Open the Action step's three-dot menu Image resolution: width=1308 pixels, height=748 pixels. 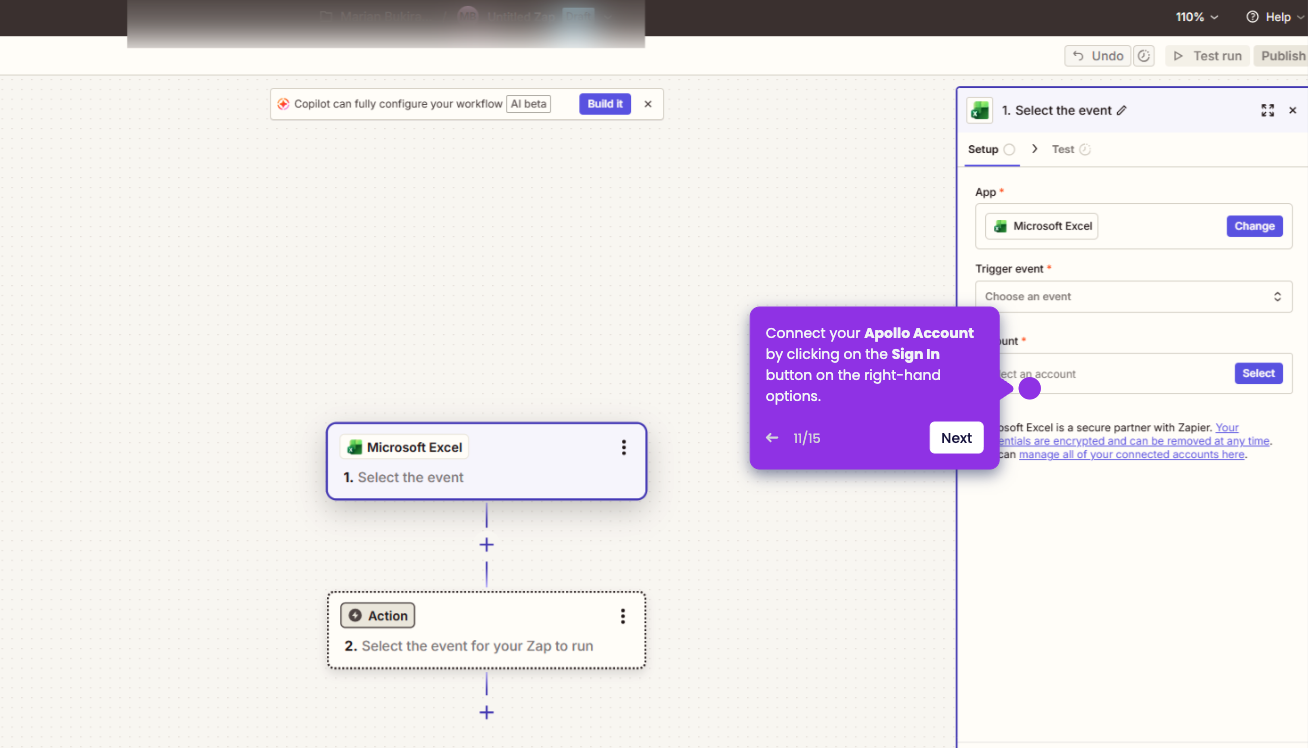(x=623, y=616)
